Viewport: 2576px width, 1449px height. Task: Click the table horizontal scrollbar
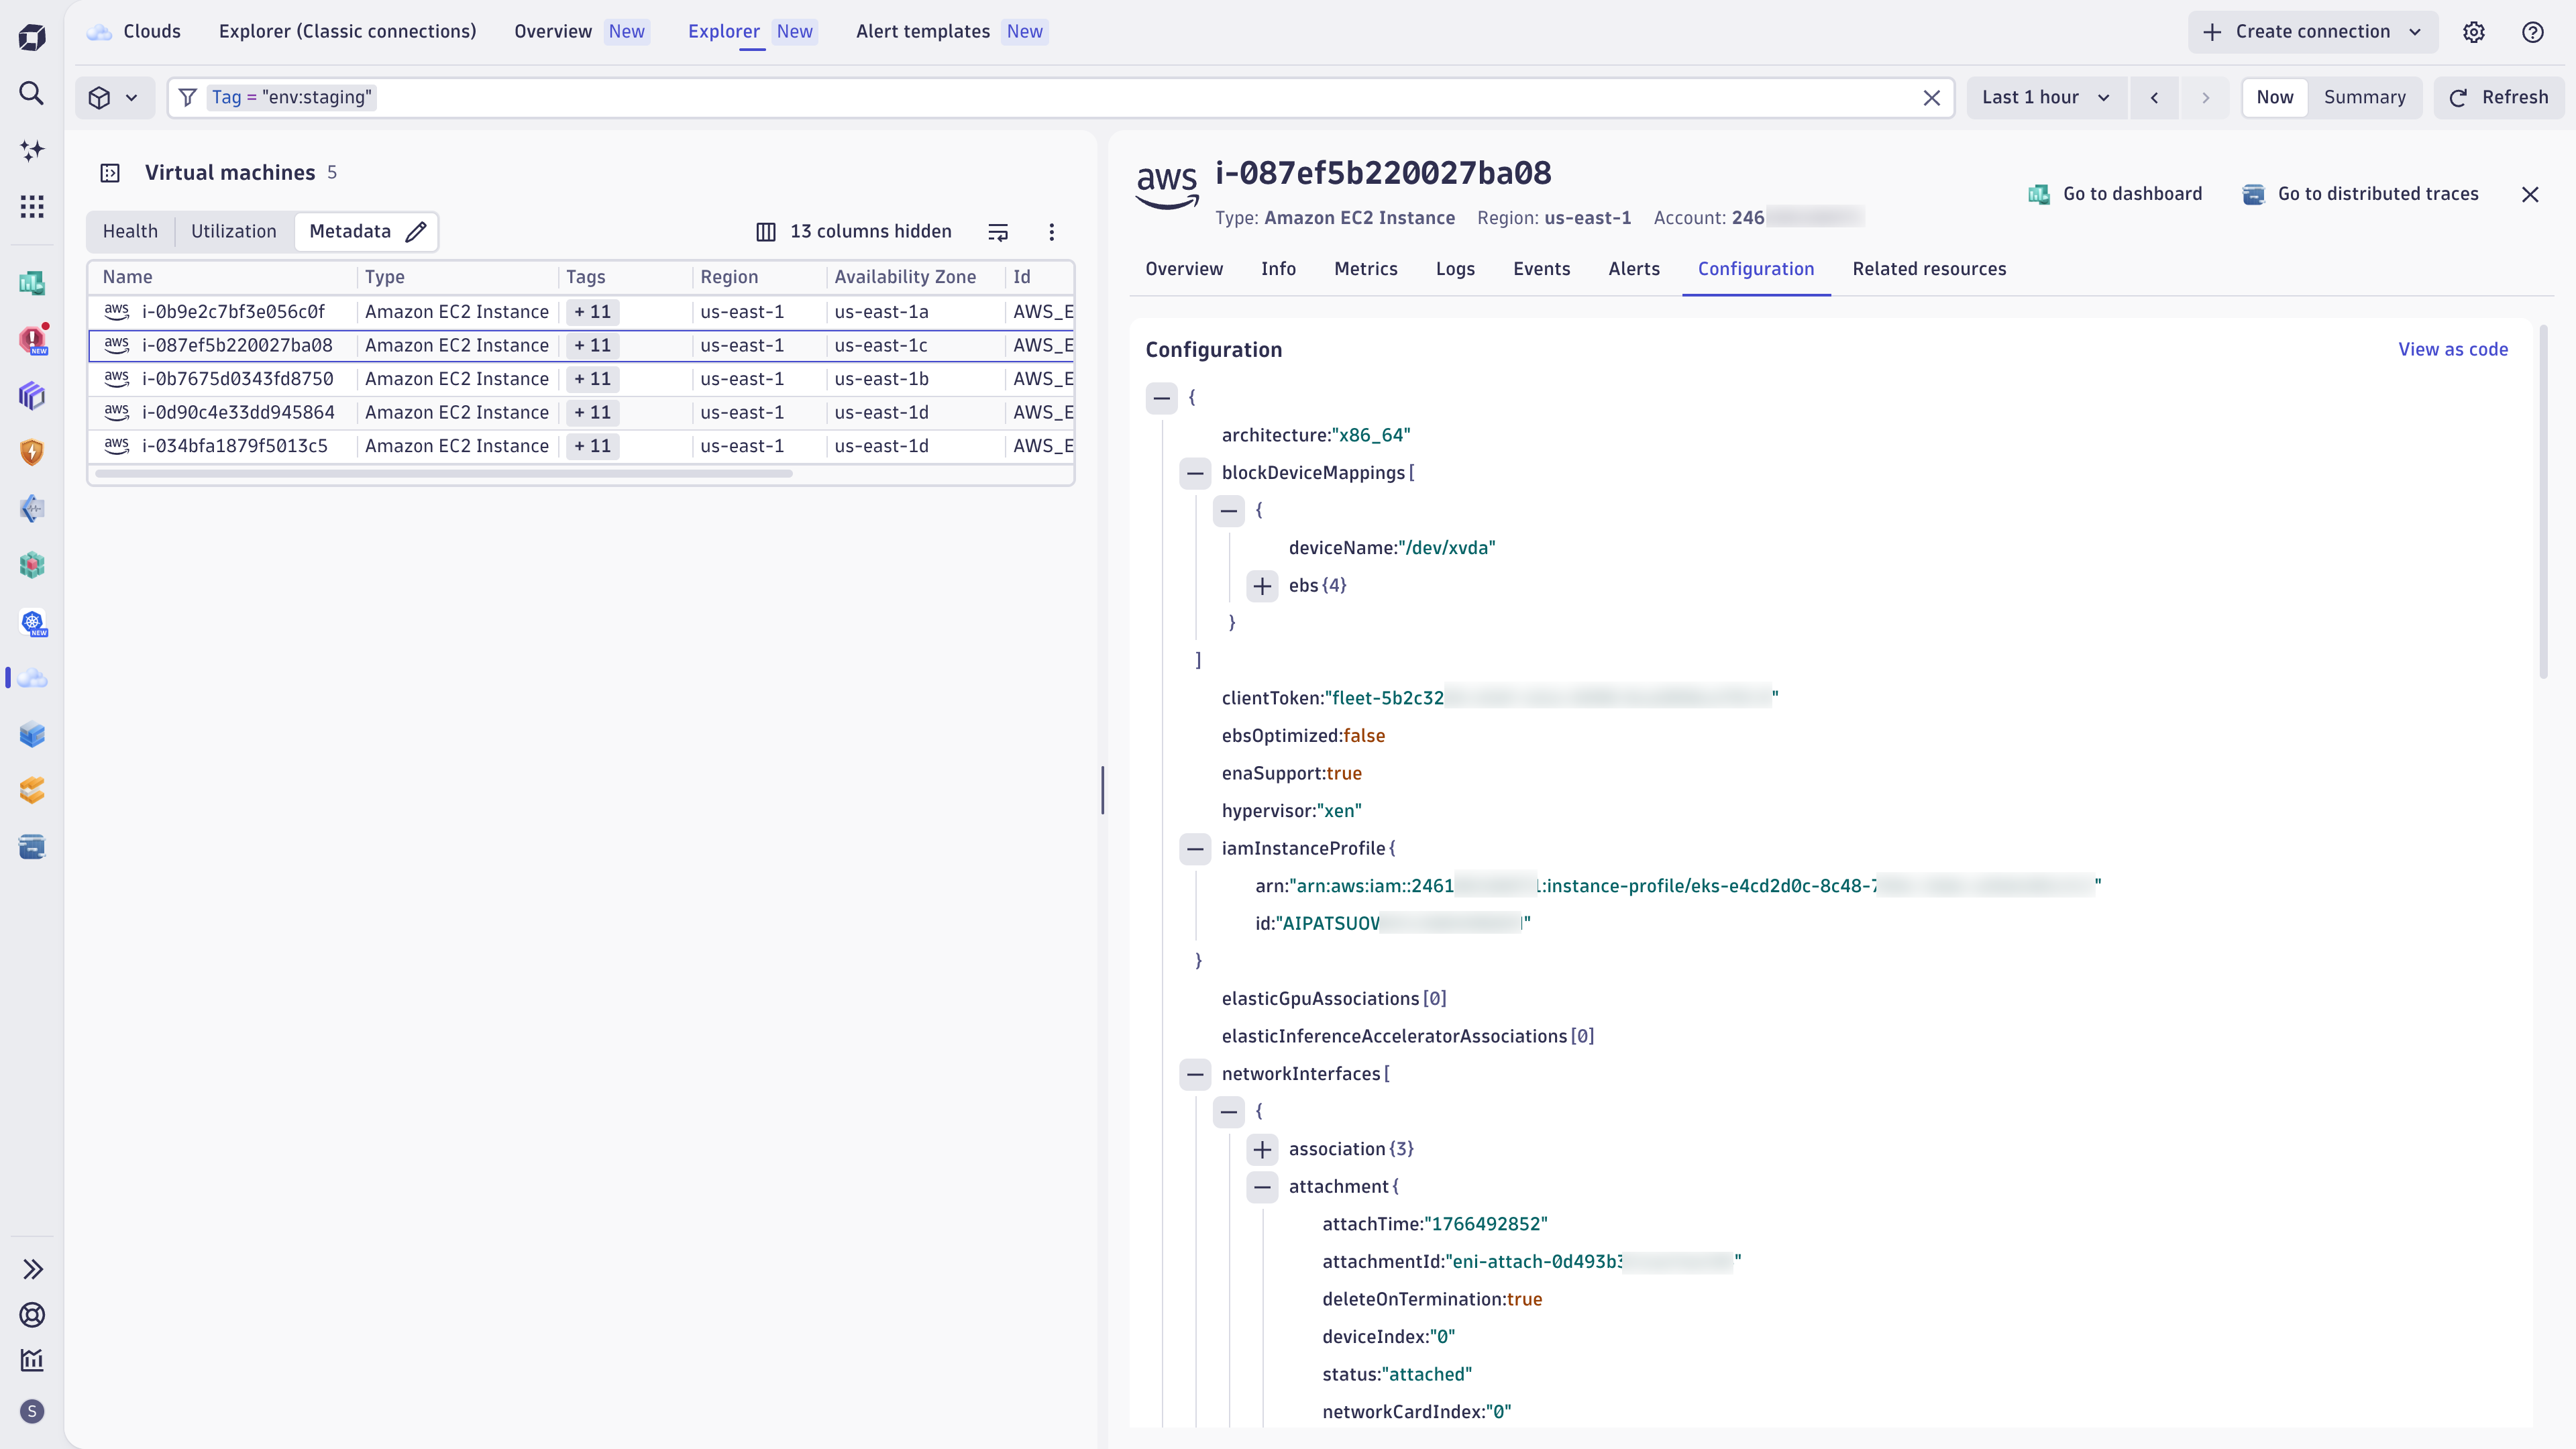[444, 474]
